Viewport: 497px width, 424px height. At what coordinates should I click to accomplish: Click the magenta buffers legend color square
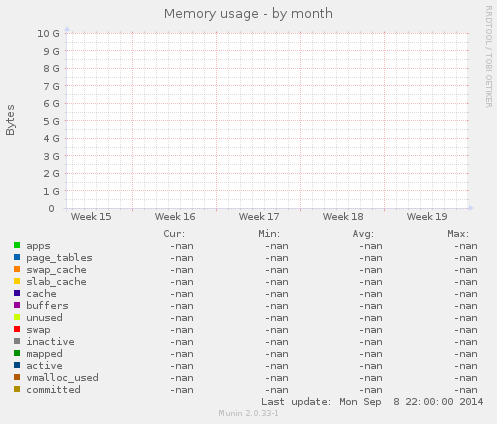click(x=17, y=305)
